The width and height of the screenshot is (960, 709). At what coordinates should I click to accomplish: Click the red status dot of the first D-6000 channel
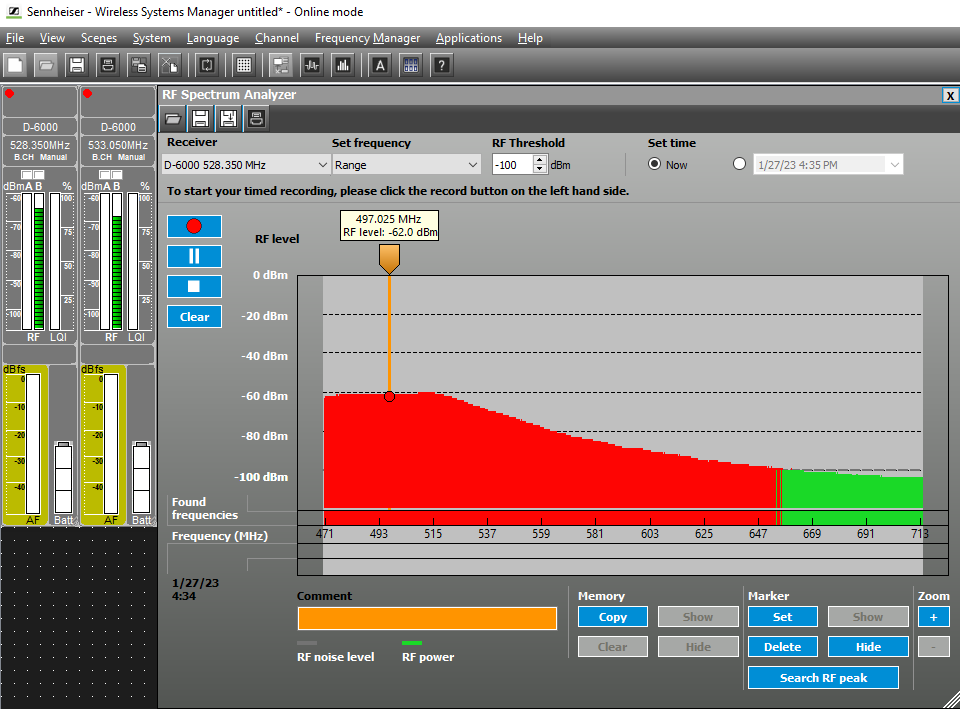click(x=9, y=94)
